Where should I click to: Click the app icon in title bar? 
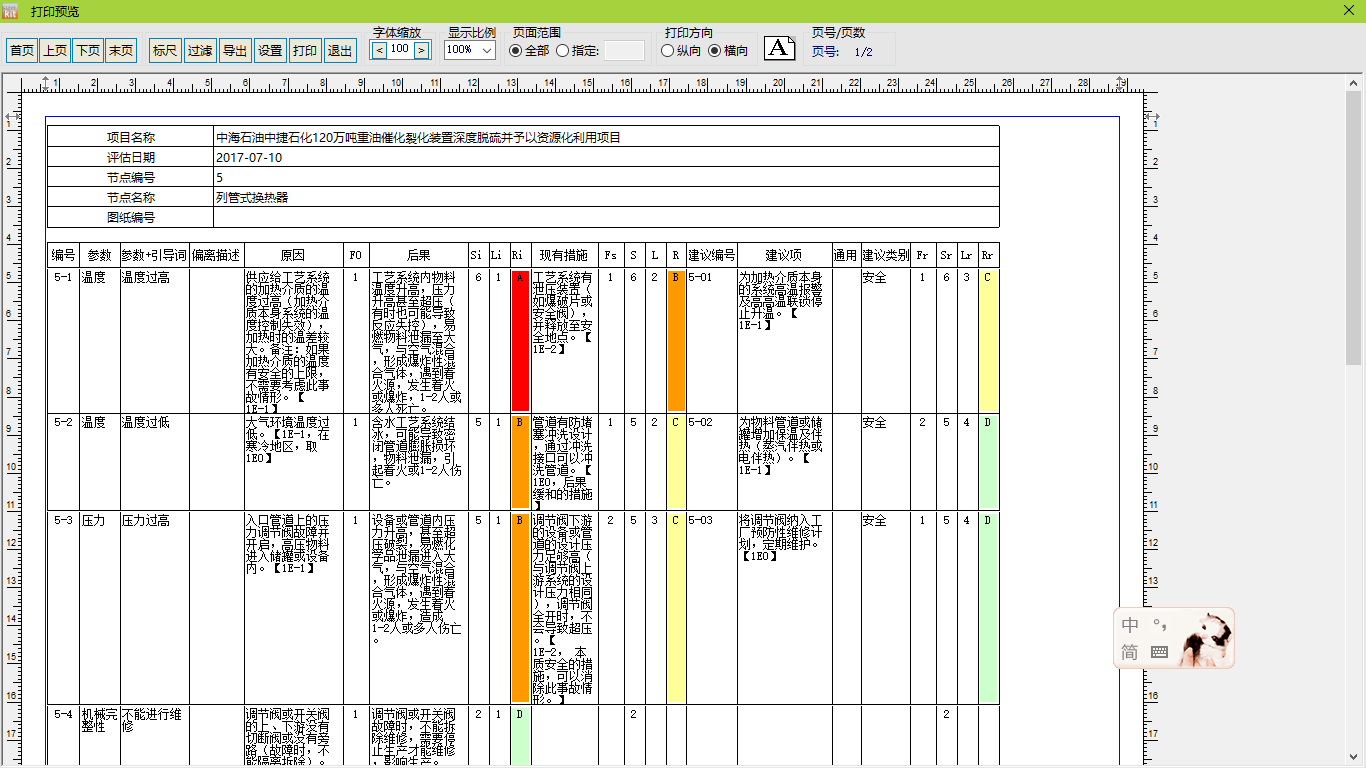11,11
